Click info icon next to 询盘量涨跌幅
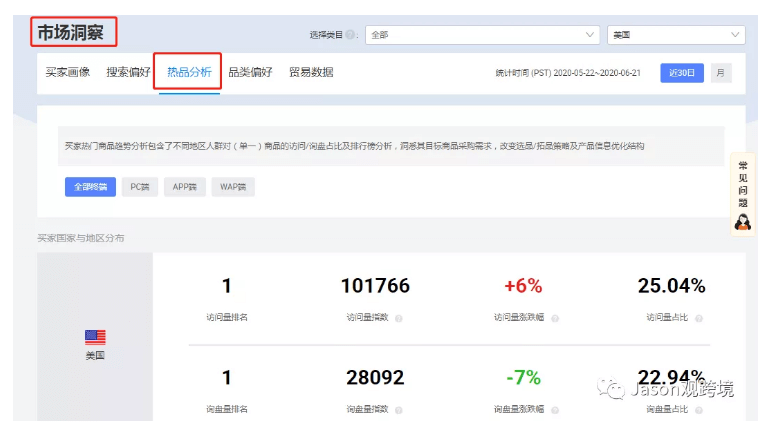Image resolution: width=767 pixels, height=436 pixels. [x=555, y=410]
